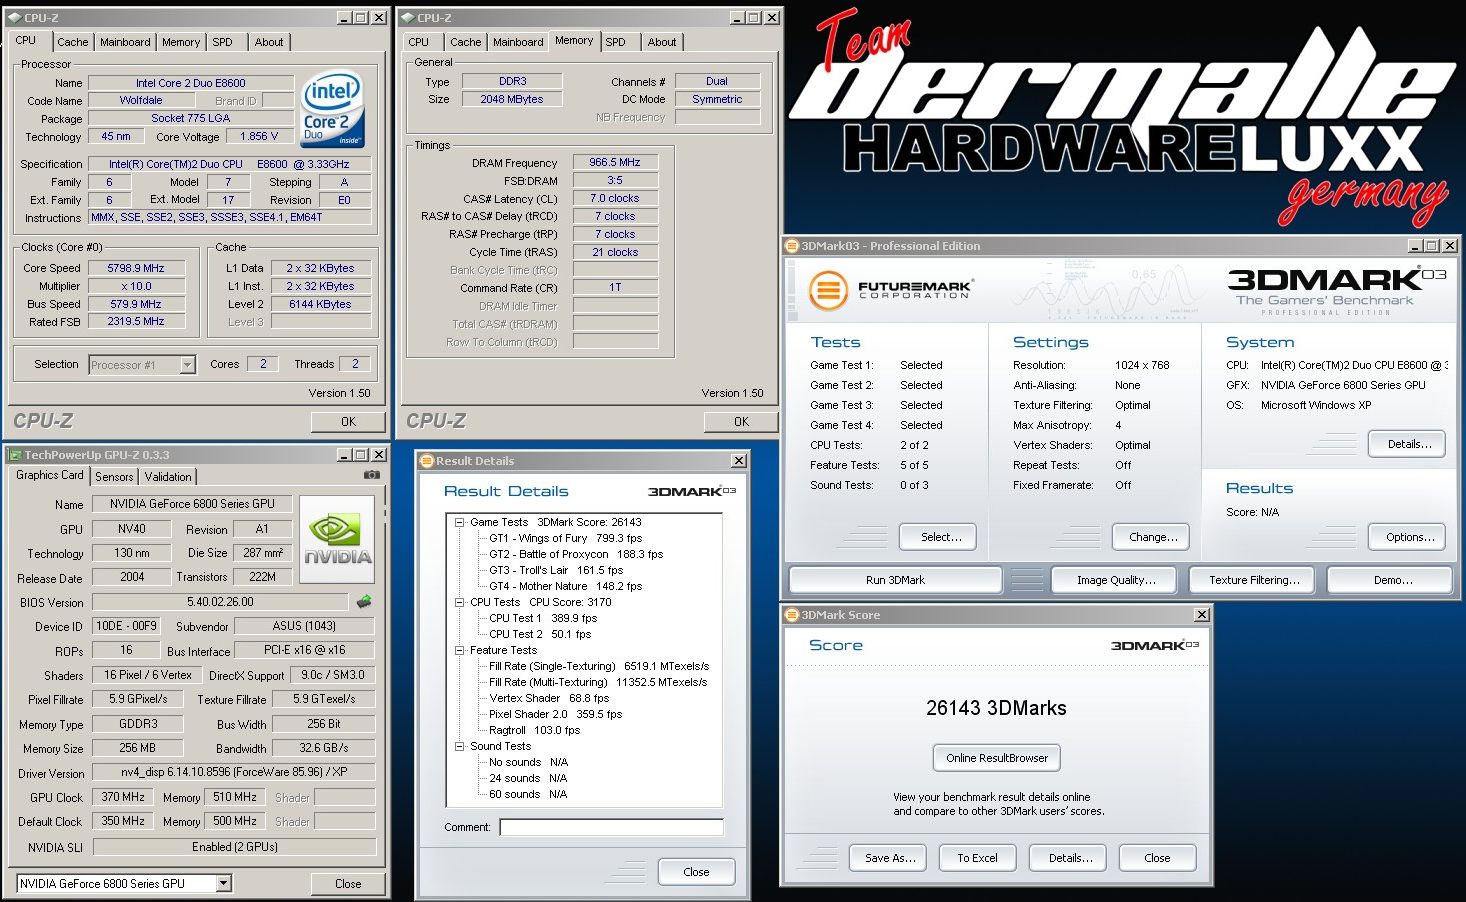Click the GPU-Z Name field value
Image resolution: width=1466 pixels, height=902 pixels.
[193, 504]
